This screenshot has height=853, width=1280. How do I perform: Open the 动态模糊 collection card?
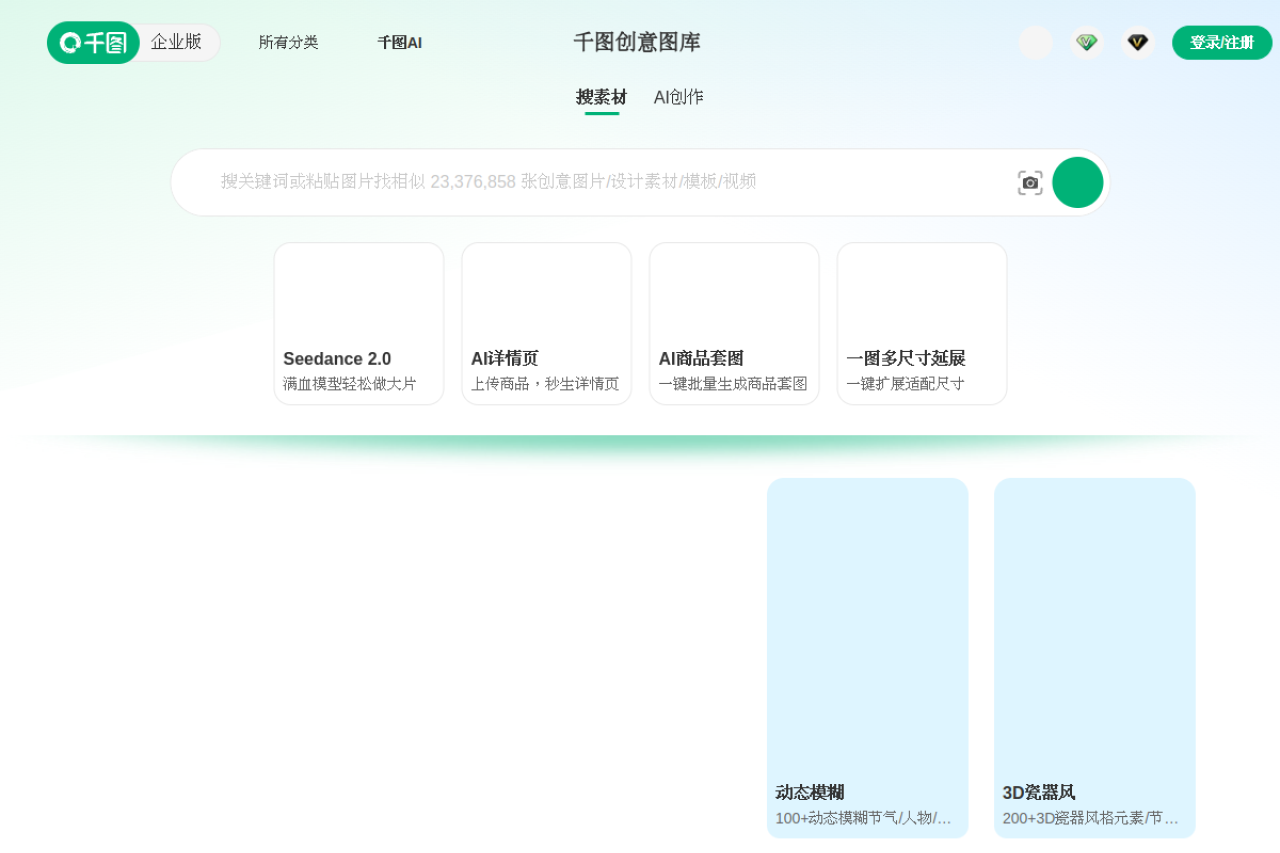pyautogui.click(x=867, y=657)
